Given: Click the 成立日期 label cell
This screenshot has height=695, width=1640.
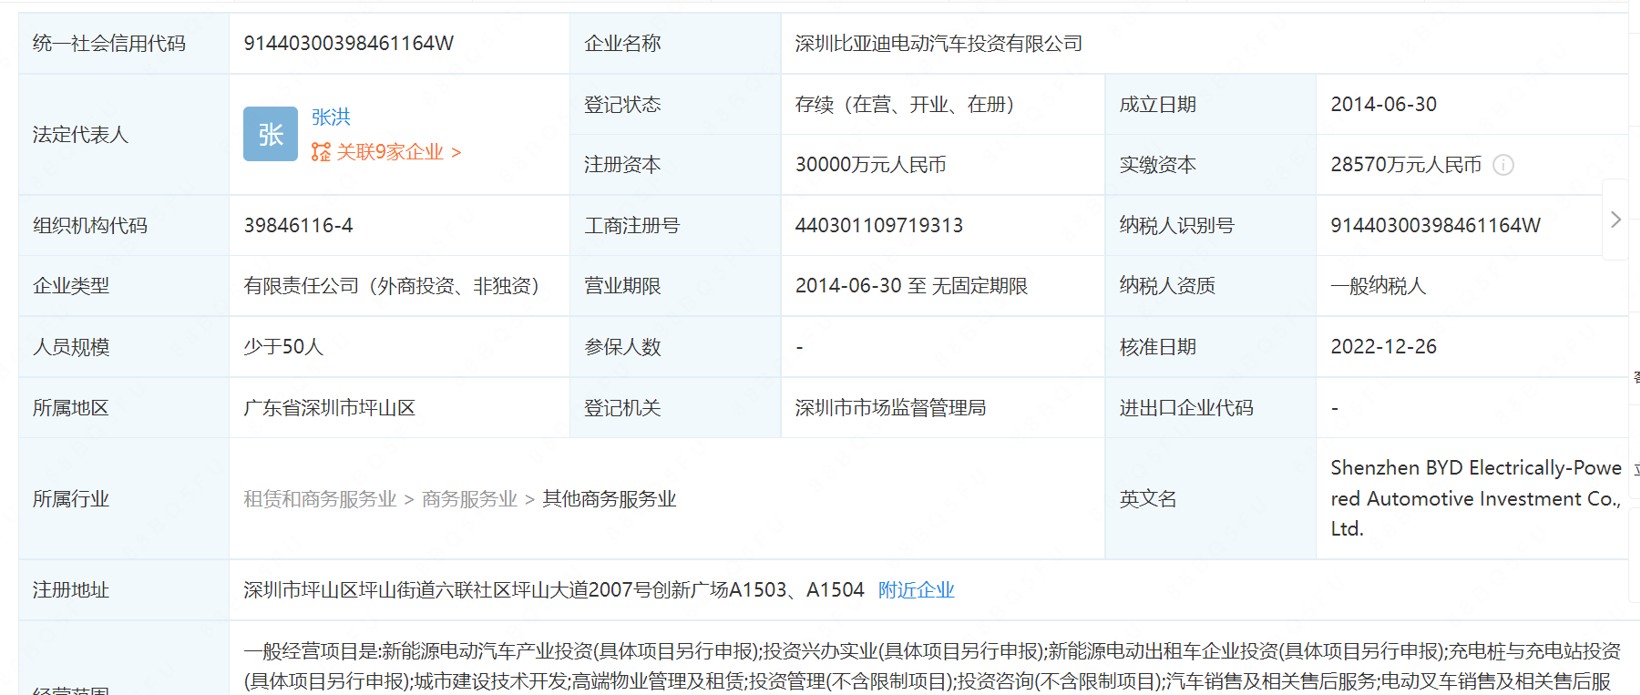Looking at the screenshot, I should (1210, 104).
